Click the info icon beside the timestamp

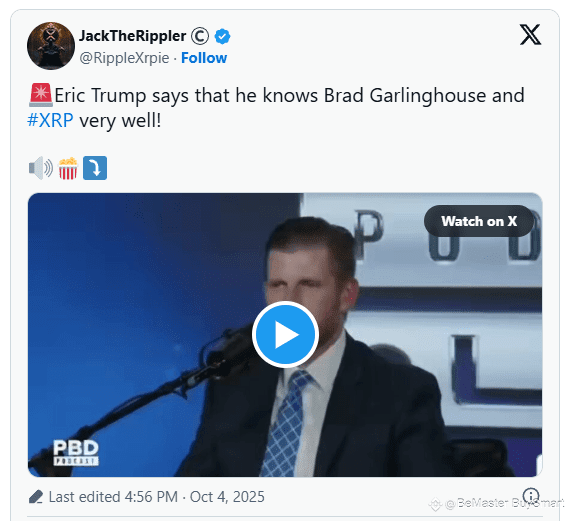[531, 496]
